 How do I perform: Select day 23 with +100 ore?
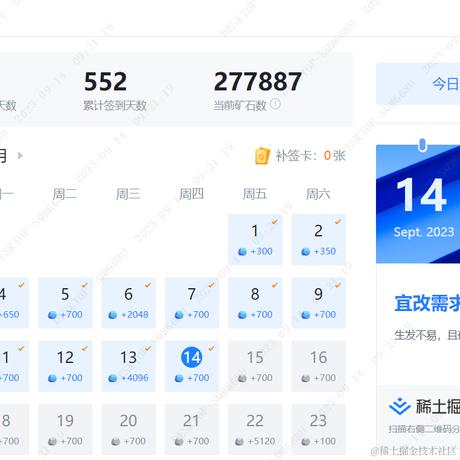319,430
